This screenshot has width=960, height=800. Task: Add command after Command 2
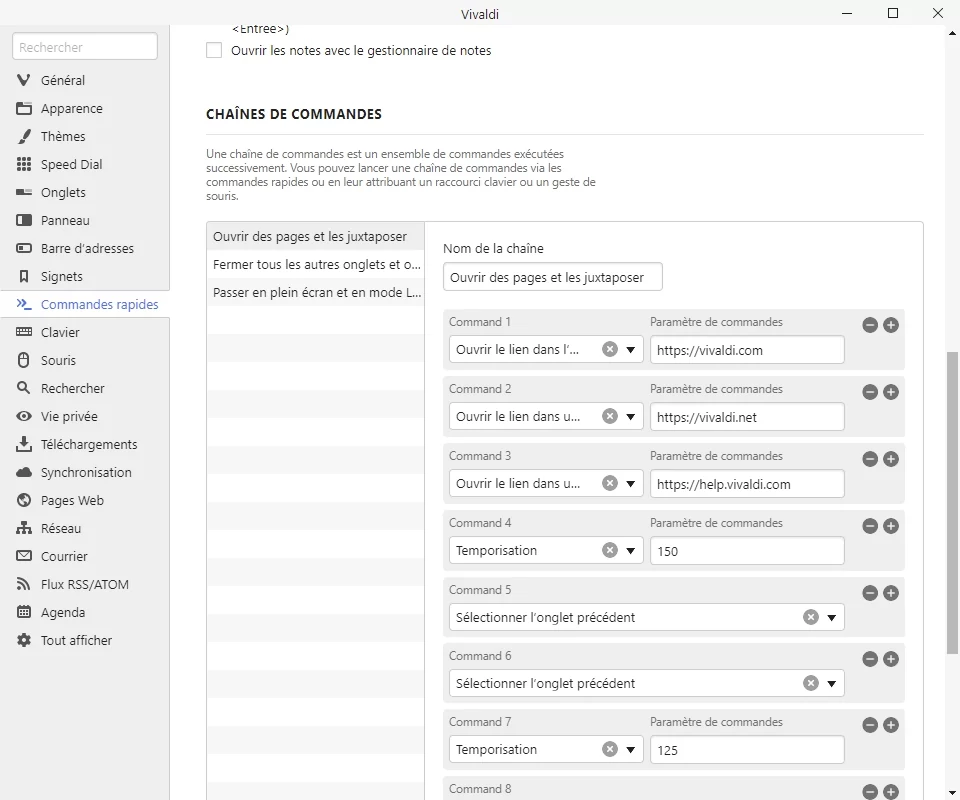tap(891, 392)
